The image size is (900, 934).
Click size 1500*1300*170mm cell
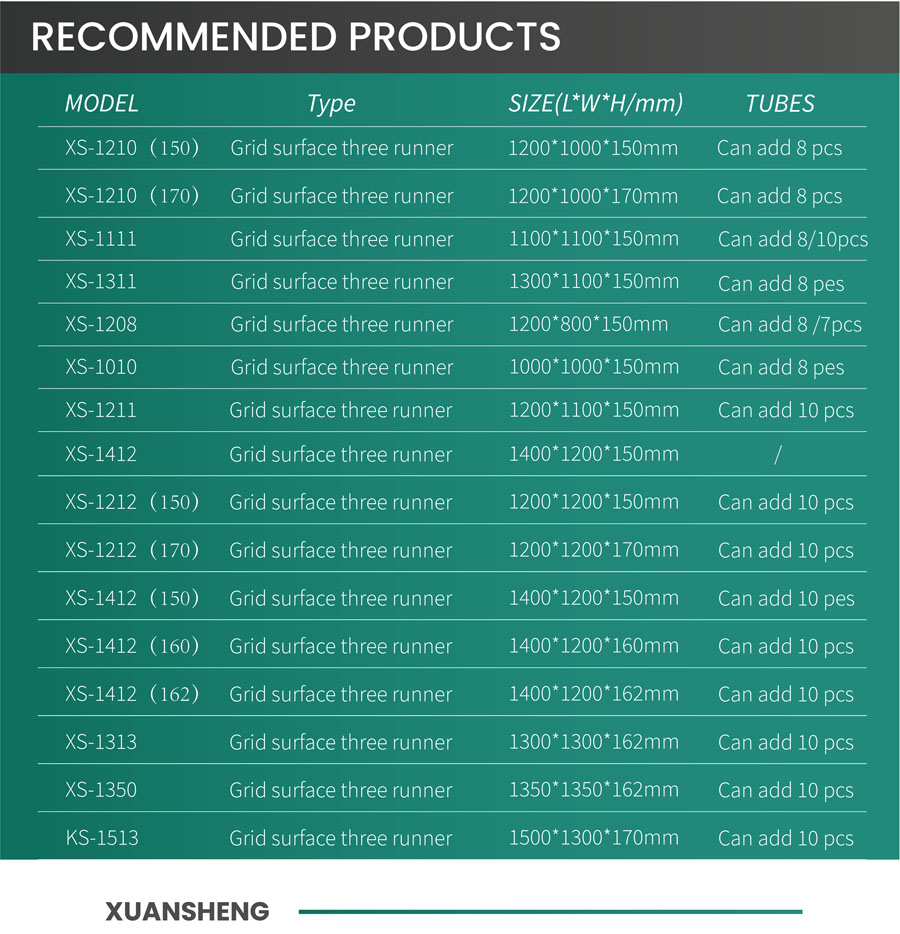pos(593,838)
